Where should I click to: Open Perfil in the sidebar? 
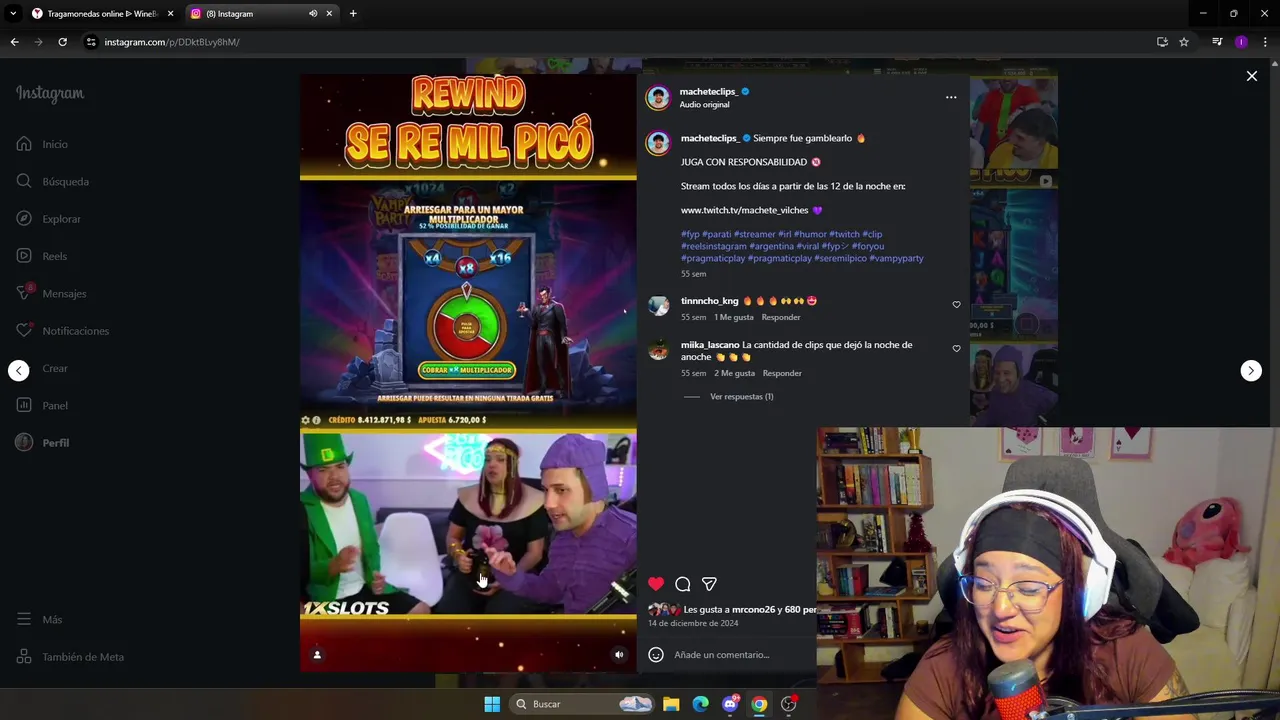42,443
